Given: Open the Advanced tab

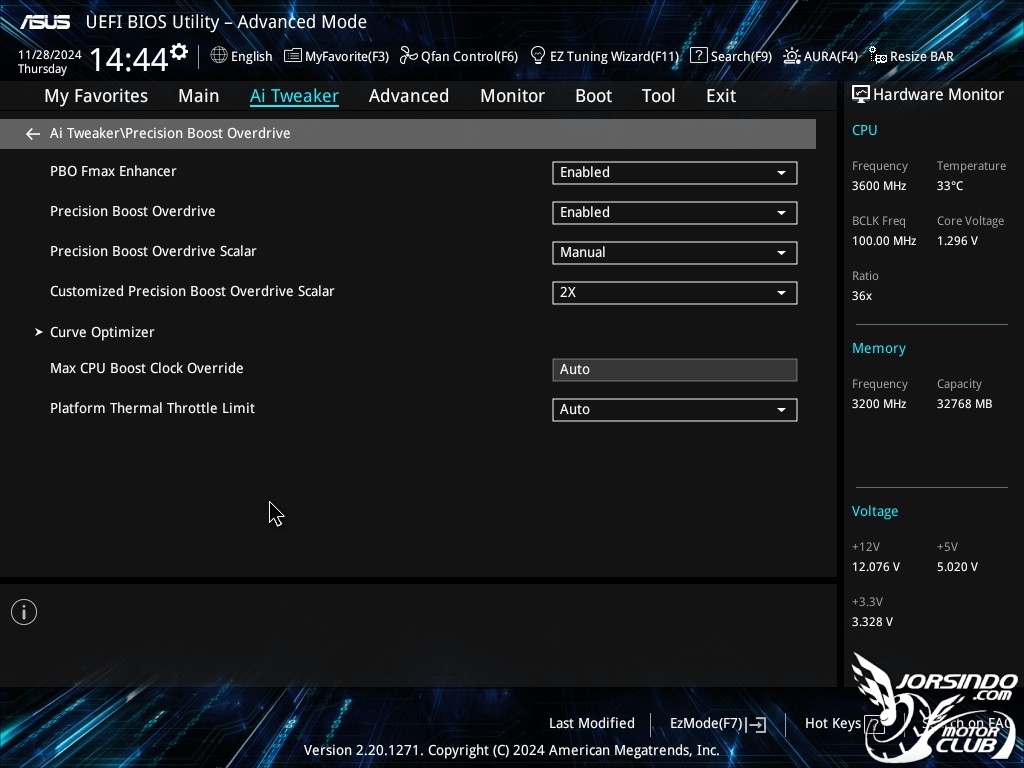Looking at the screenshot, I should click(x=409, y=96).
